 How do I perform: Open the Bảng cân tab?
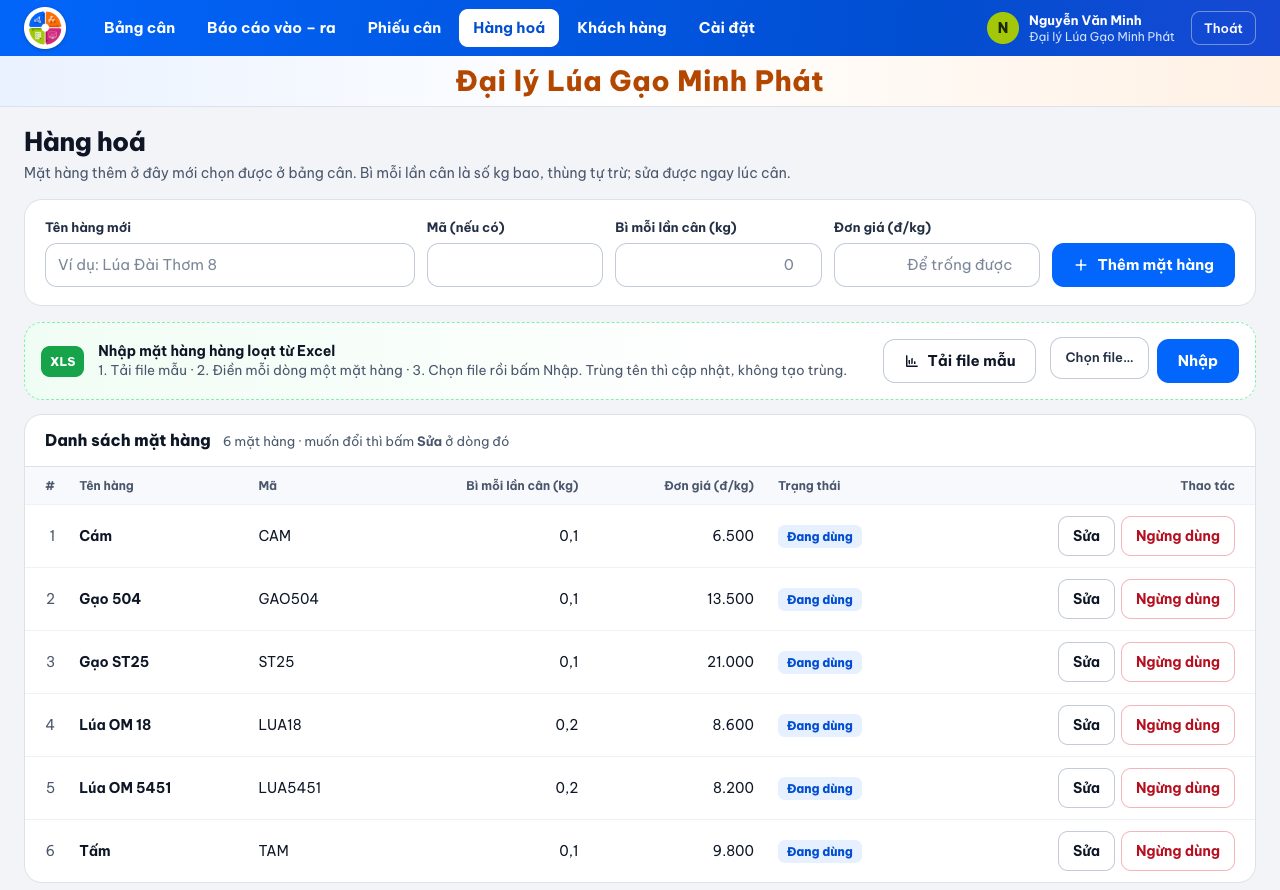[x=139, y=28]
